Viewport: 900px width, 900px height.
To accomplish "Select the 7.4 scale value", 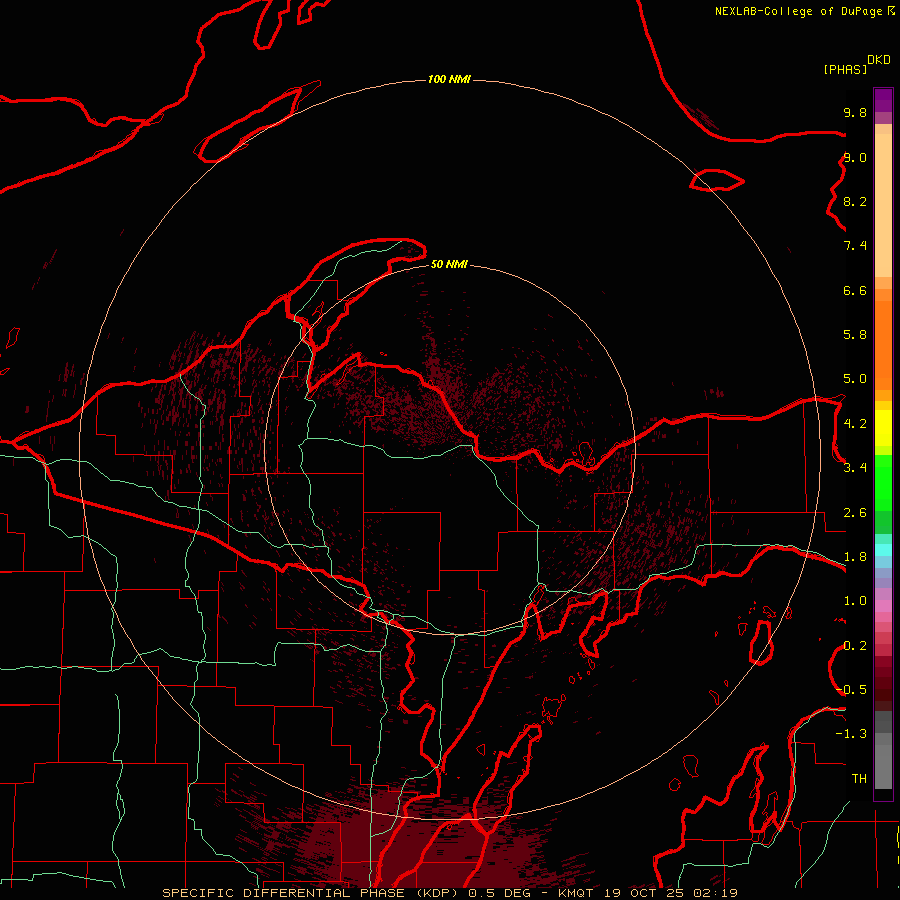I will coord(855,246).
